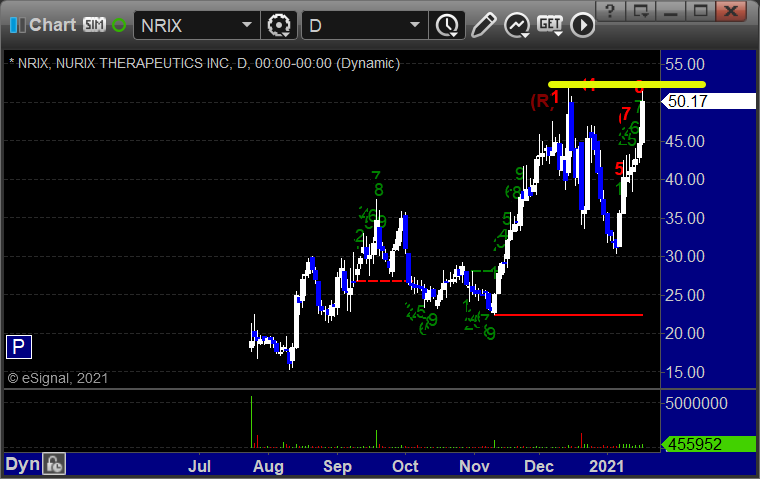Click the 30.00 price axis label
760x479 pixels.
click(x=685, y=256)
